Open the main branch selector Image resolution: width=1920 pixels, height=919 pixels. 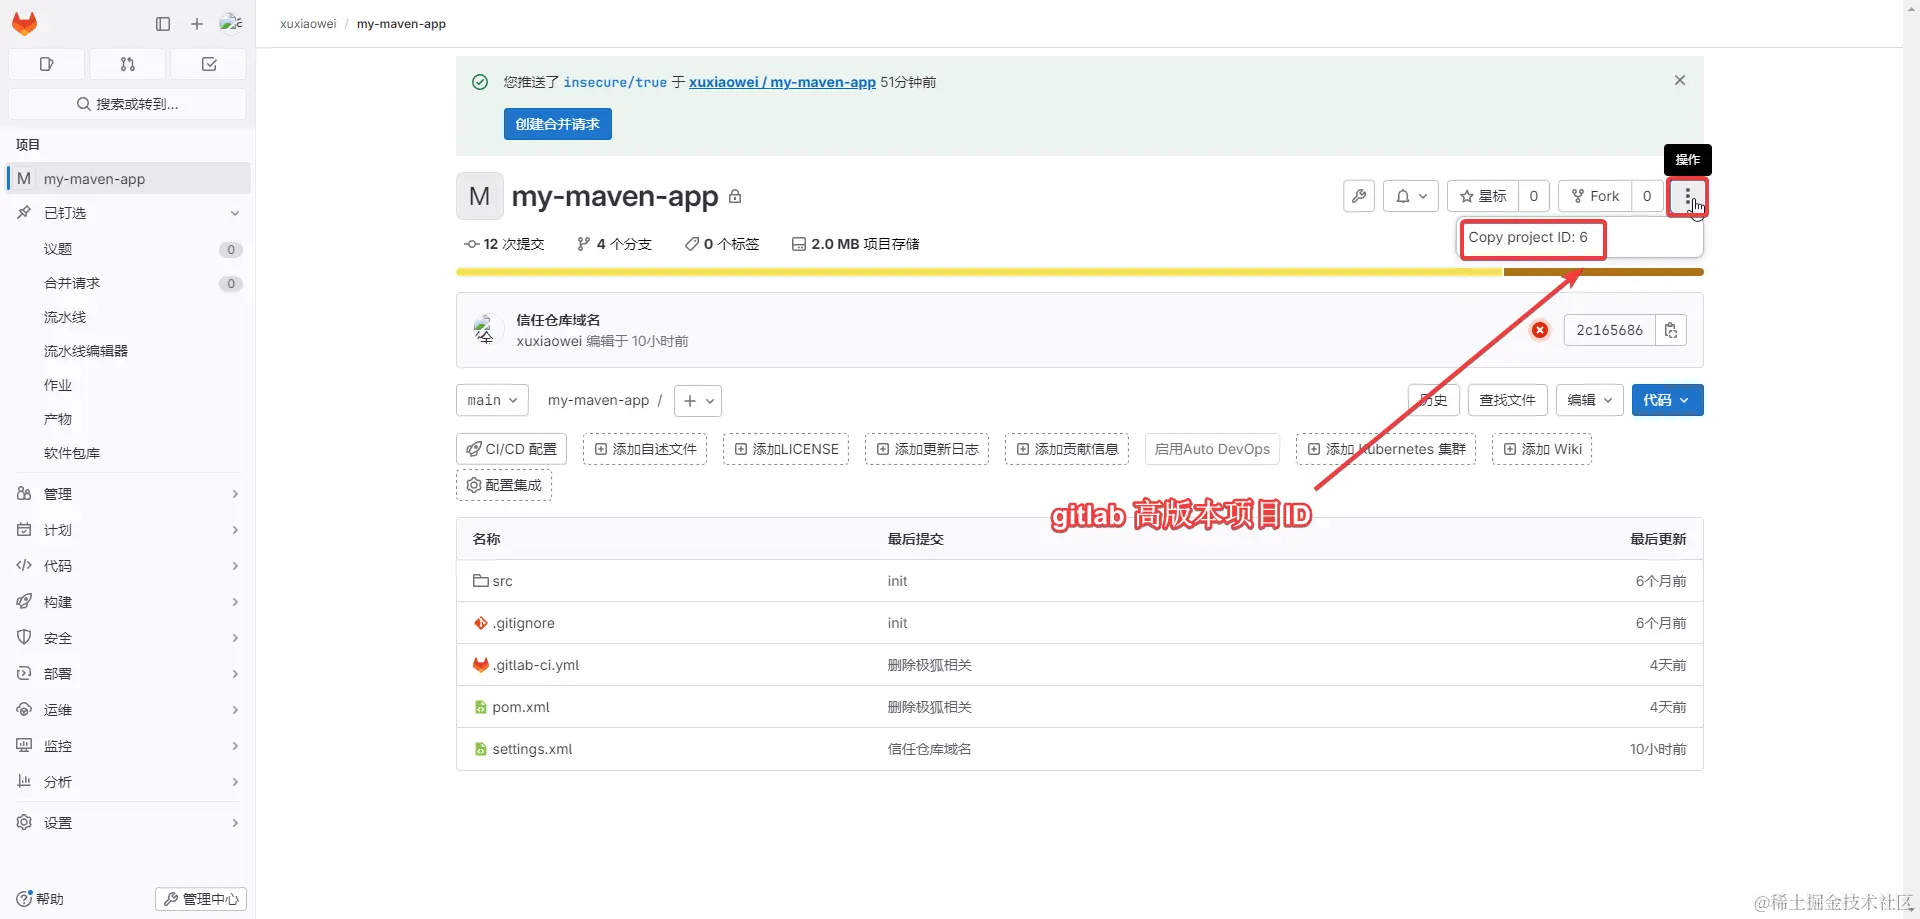click(x=492, y=400)
